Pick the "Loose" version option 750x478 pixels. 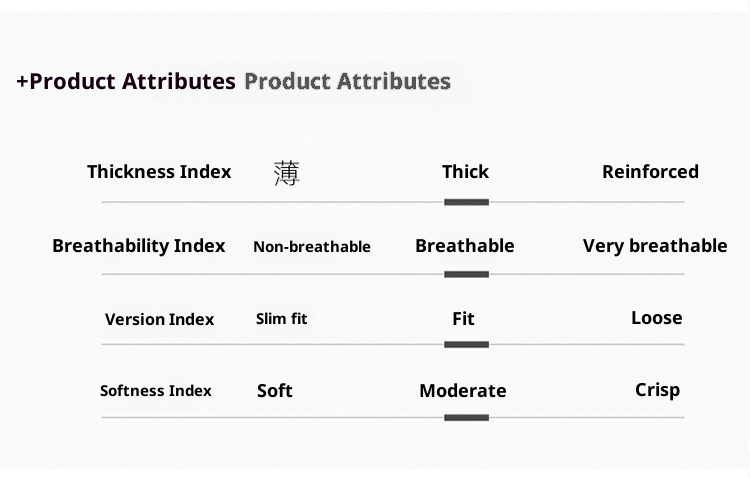656,318
